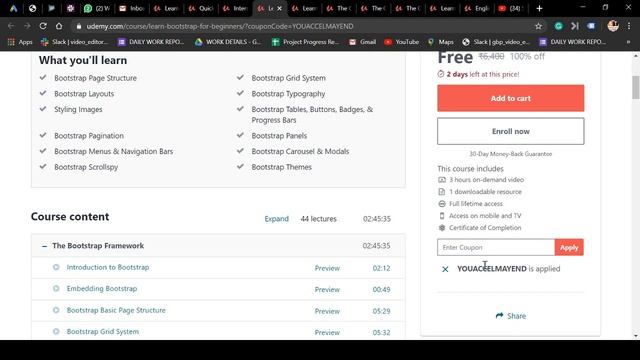The height and width of the screenshot is (360, 640).
Task: Click the Full lifetime access text
Action: [x=476, y=204]
